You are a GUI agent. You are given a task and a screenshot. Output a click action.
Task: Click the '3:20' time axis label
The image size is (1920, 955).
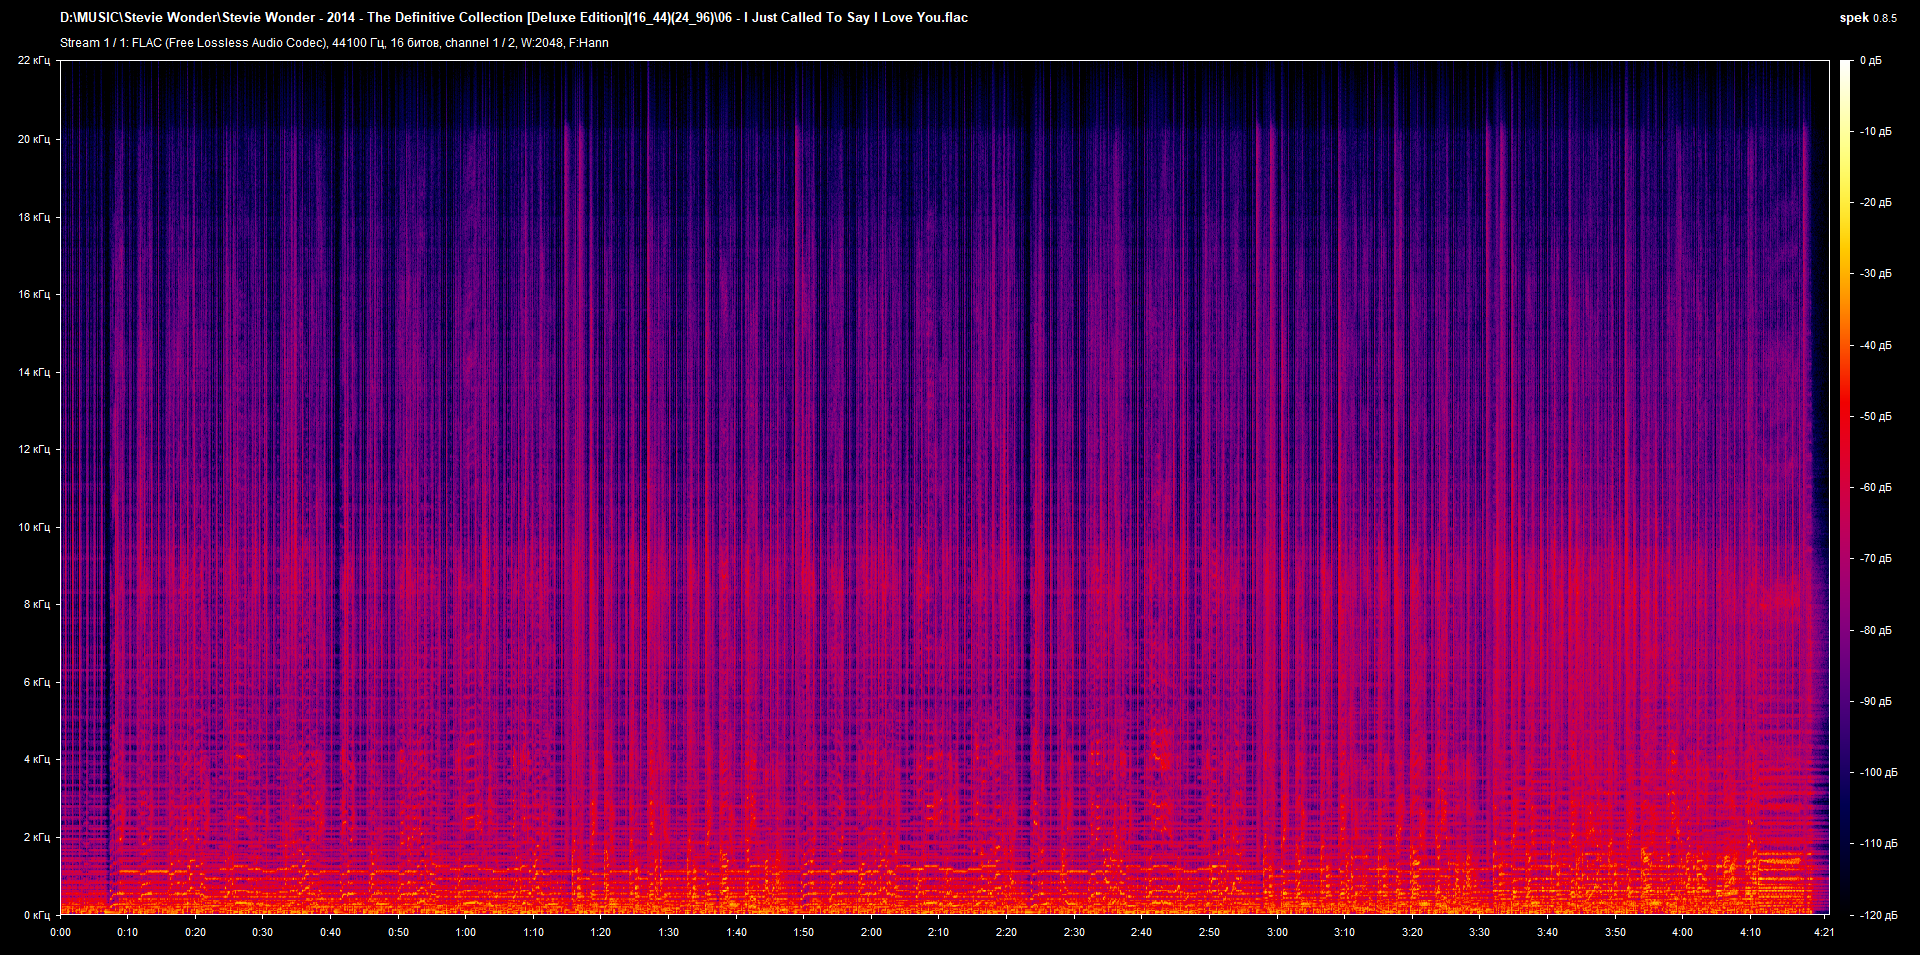(1412, 932)
